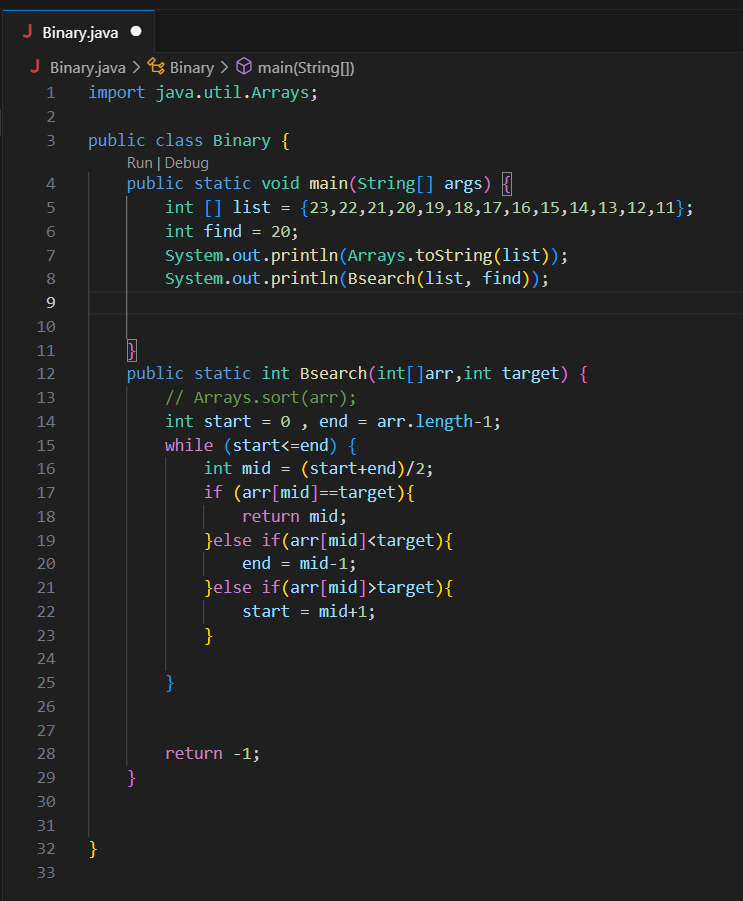Click blue closing brace on line 25

click(170, 683)
